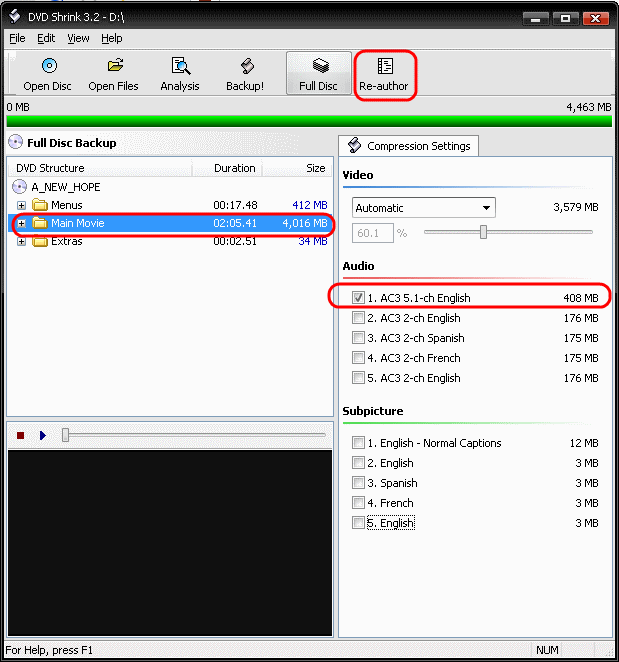Enable audio track 5 AC3 2-ch English

358,377
